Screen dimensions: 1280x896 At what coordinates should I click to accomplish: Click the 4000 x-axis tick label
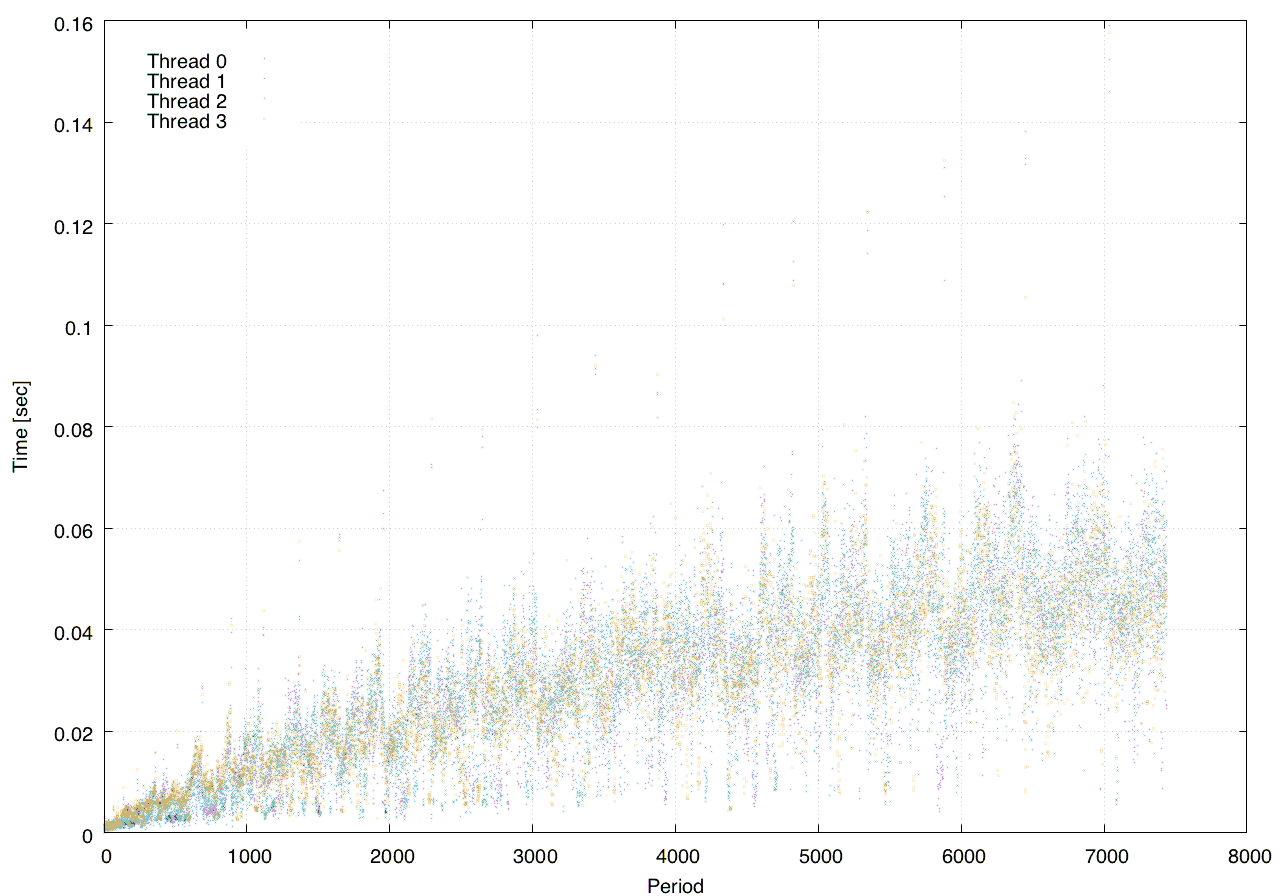tap(676, 855)
